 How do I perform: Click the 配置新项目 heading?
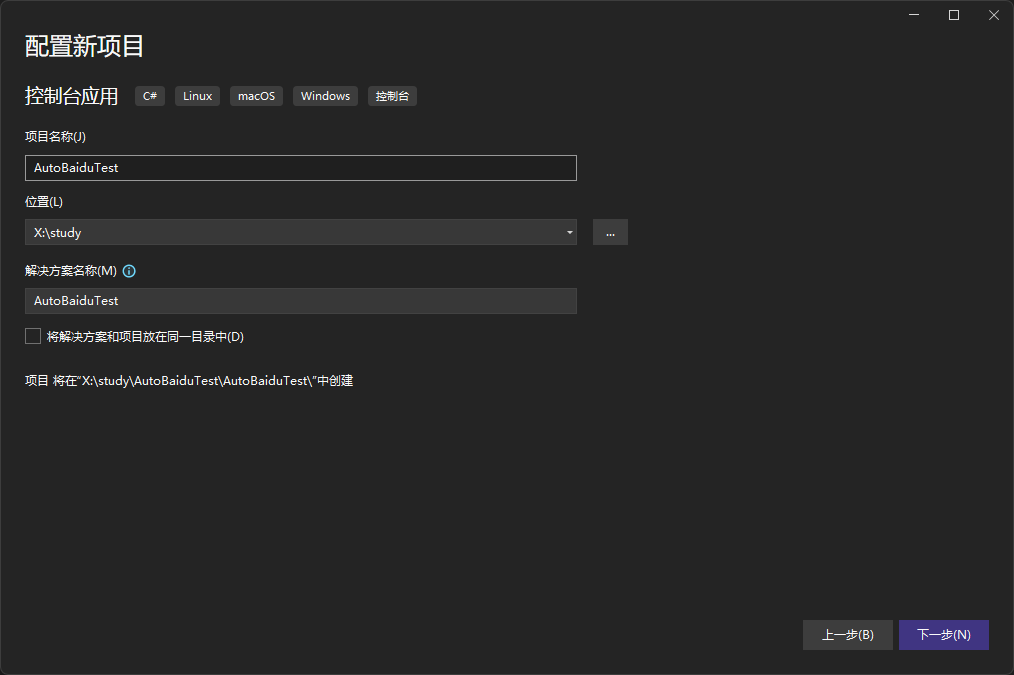[84, 47]
